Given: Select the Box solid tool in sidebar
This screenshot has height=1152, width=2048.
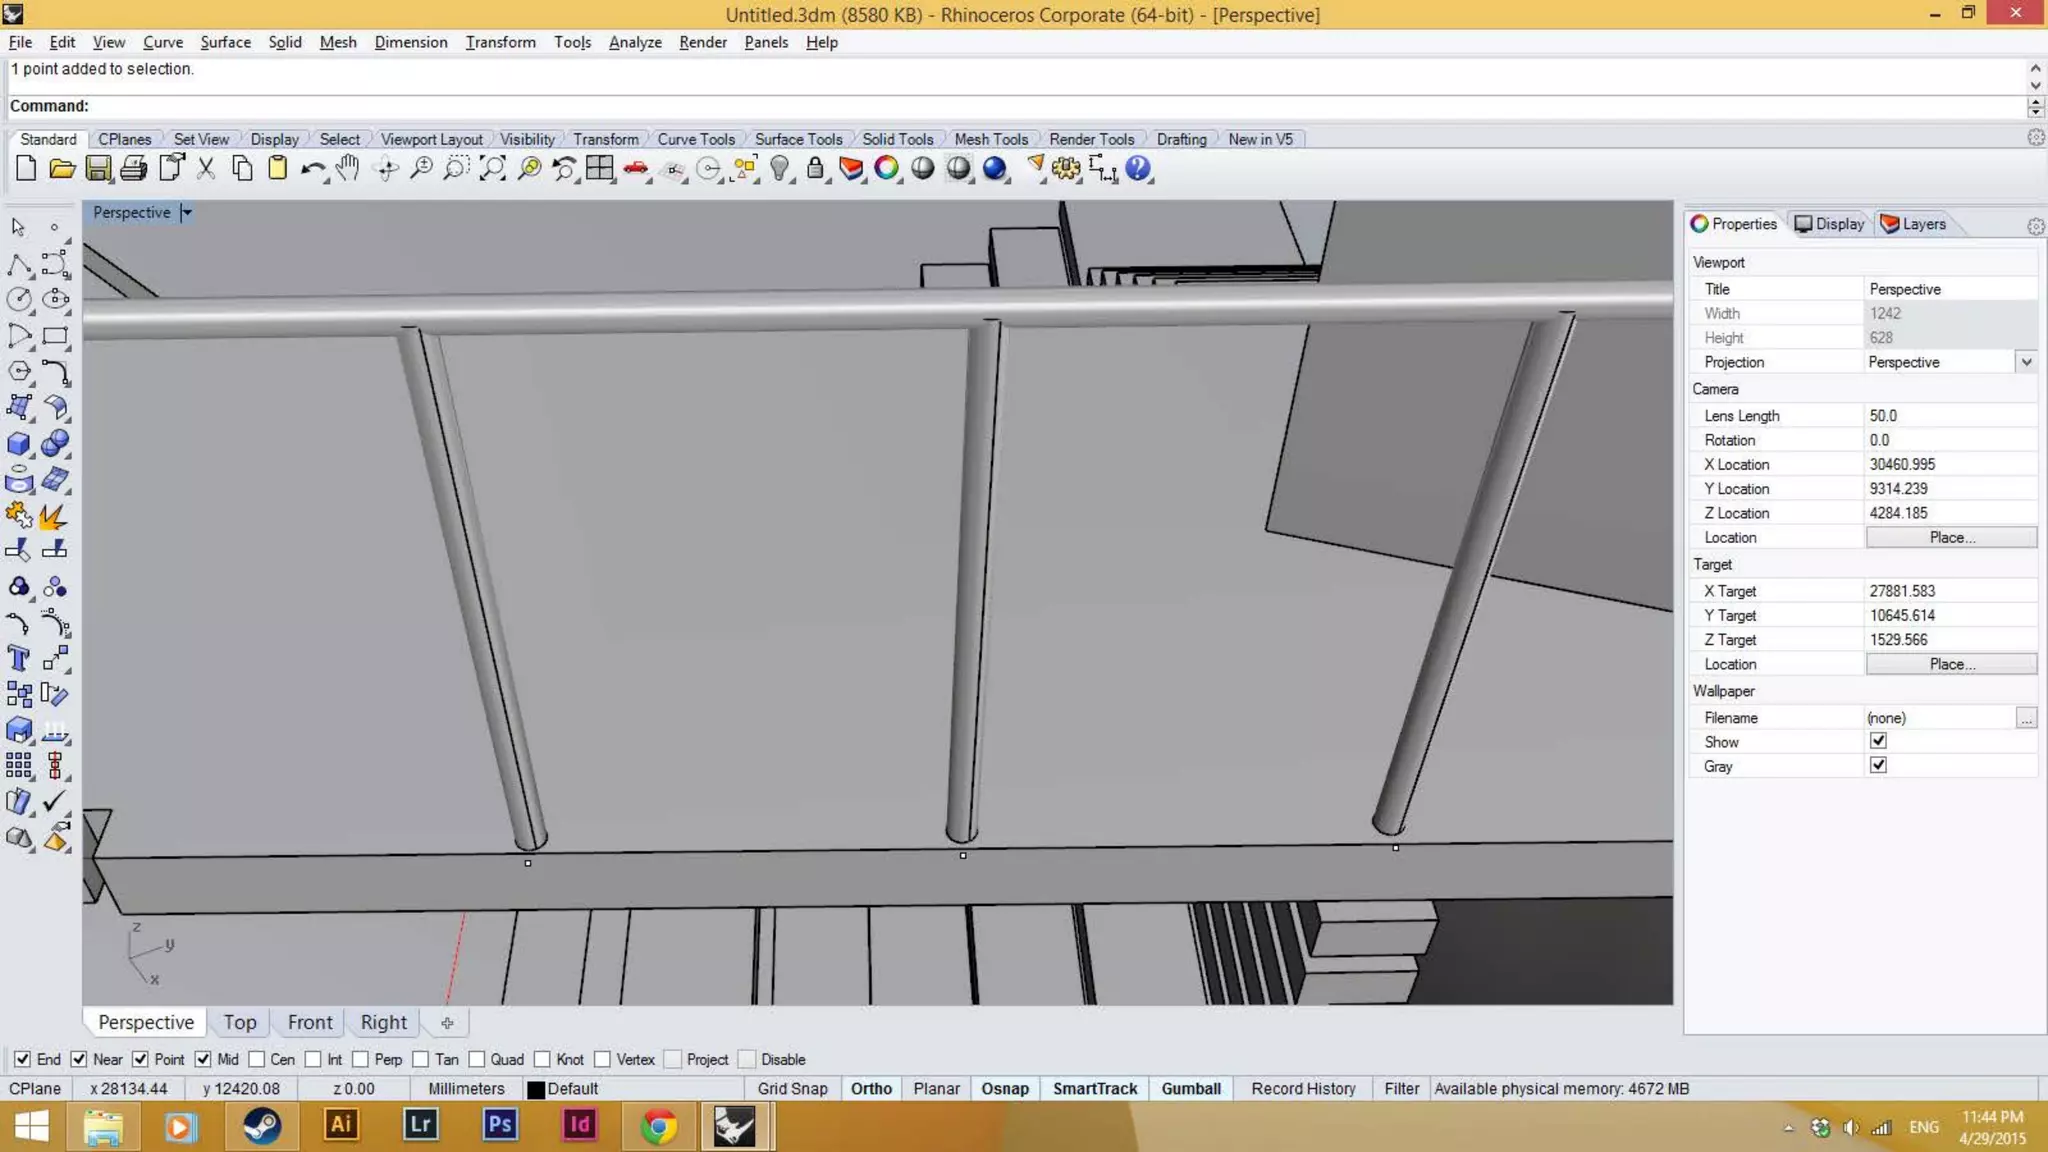Looking at the screenshot, I should 18,444.
